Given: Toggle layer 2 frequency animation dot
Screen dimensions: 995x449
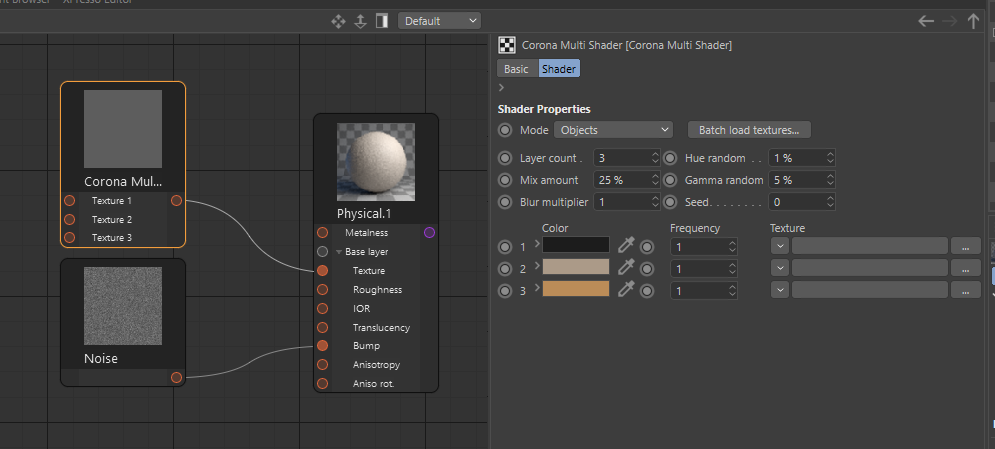Looking at the screenshot, I should click(x=647, y=269).
